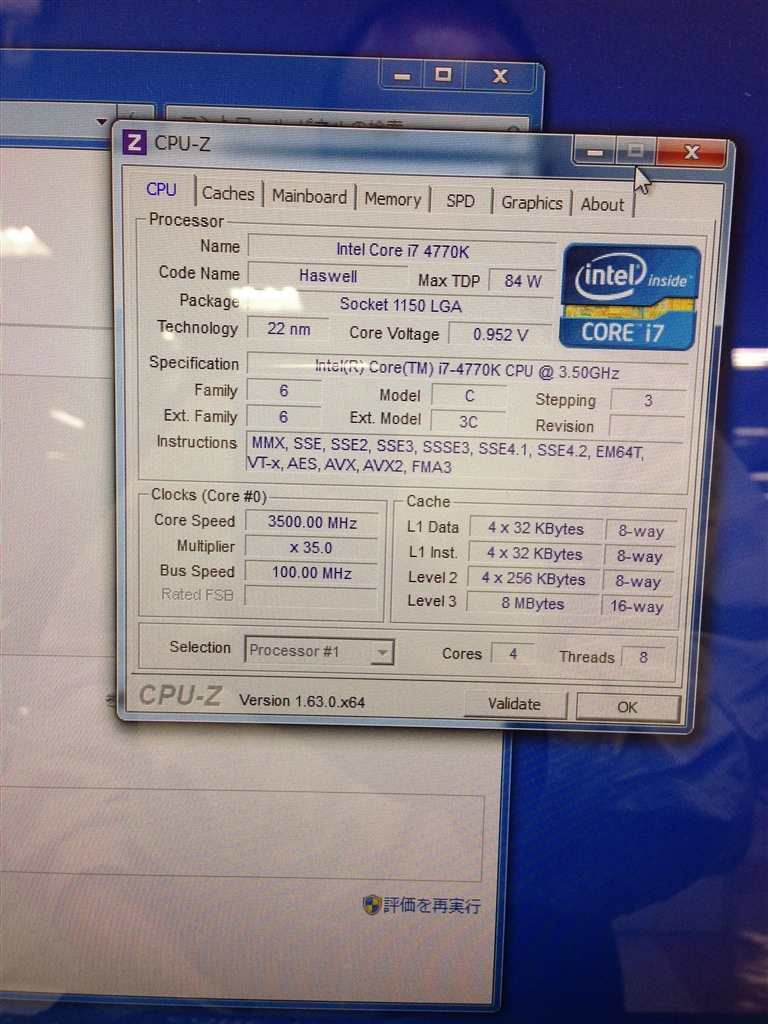Click the Core Speed value 3500.00 MHz

(312, 522)
